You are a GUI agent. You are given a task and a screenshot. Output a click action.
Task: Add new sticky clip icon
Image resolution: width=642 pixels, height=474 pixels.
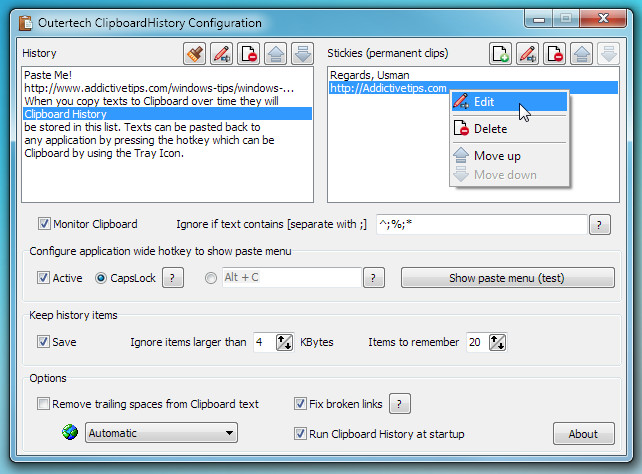click(x=500, y=54)
